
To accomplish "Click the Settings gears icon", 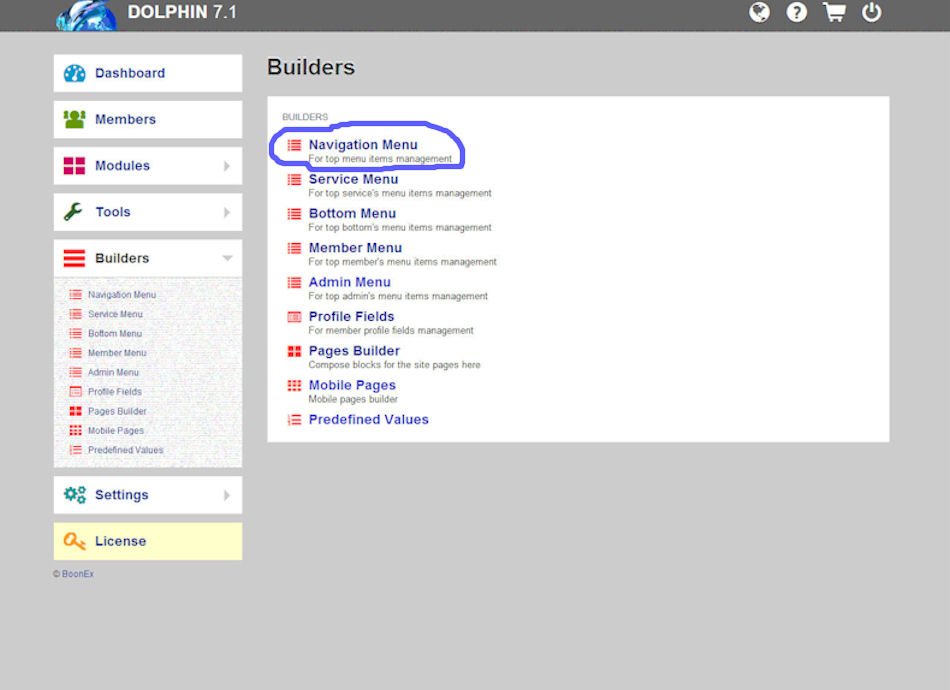I will (75, 495).
